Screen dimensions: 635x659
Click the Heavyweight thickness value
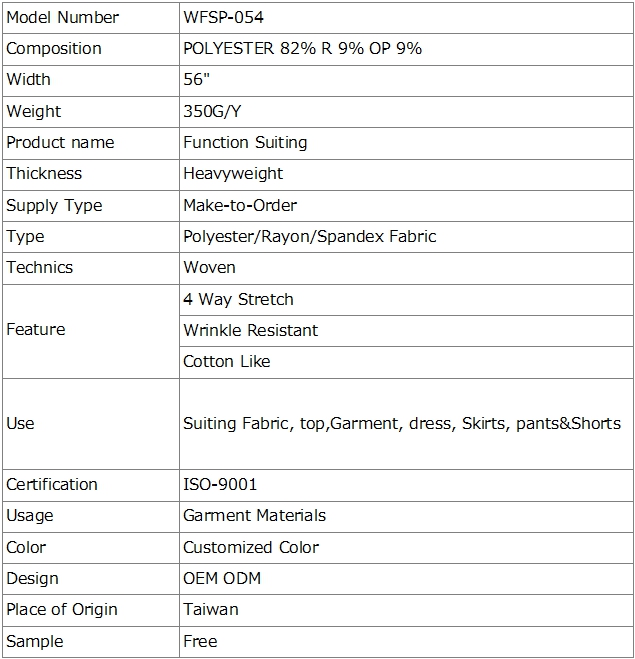[x=233, y=174]
